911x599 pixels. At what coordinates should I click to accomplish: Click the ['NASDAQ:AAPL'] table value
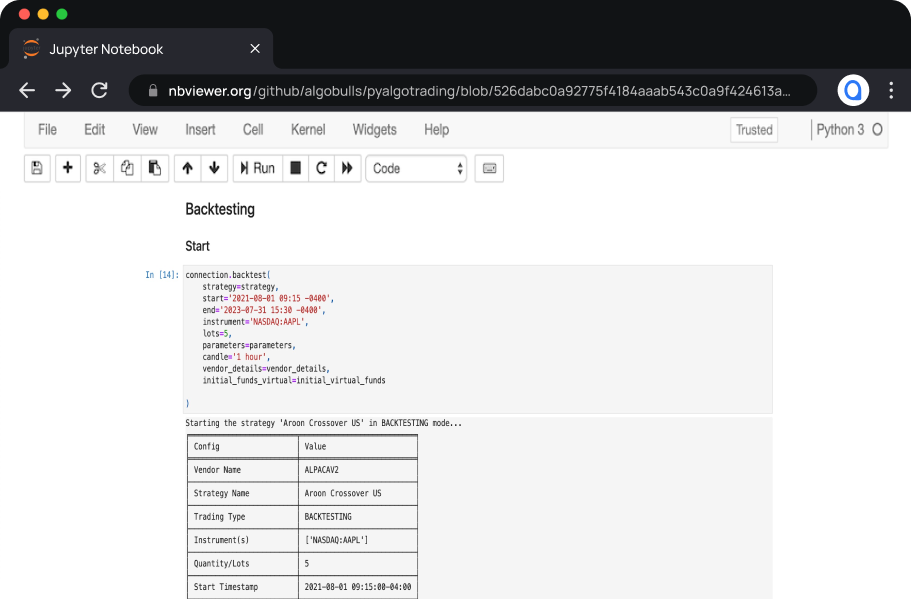coord(358,540)
